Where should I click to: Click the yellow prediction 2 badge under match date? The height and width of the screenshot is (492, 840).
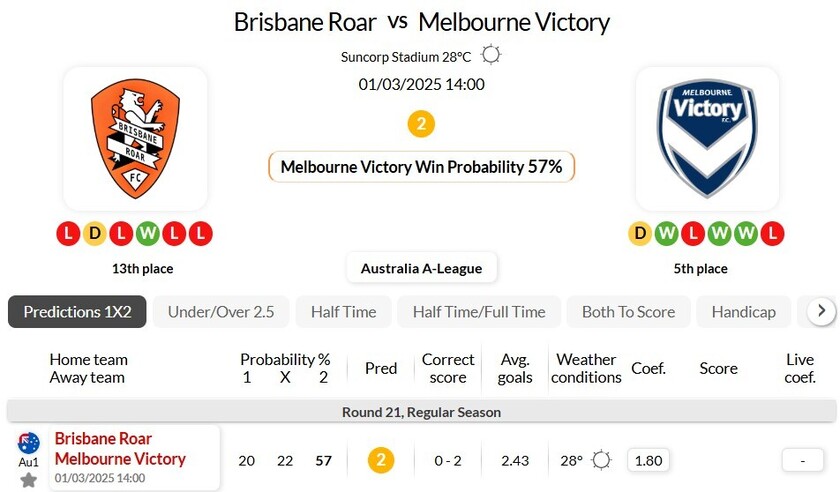[421, 124]
